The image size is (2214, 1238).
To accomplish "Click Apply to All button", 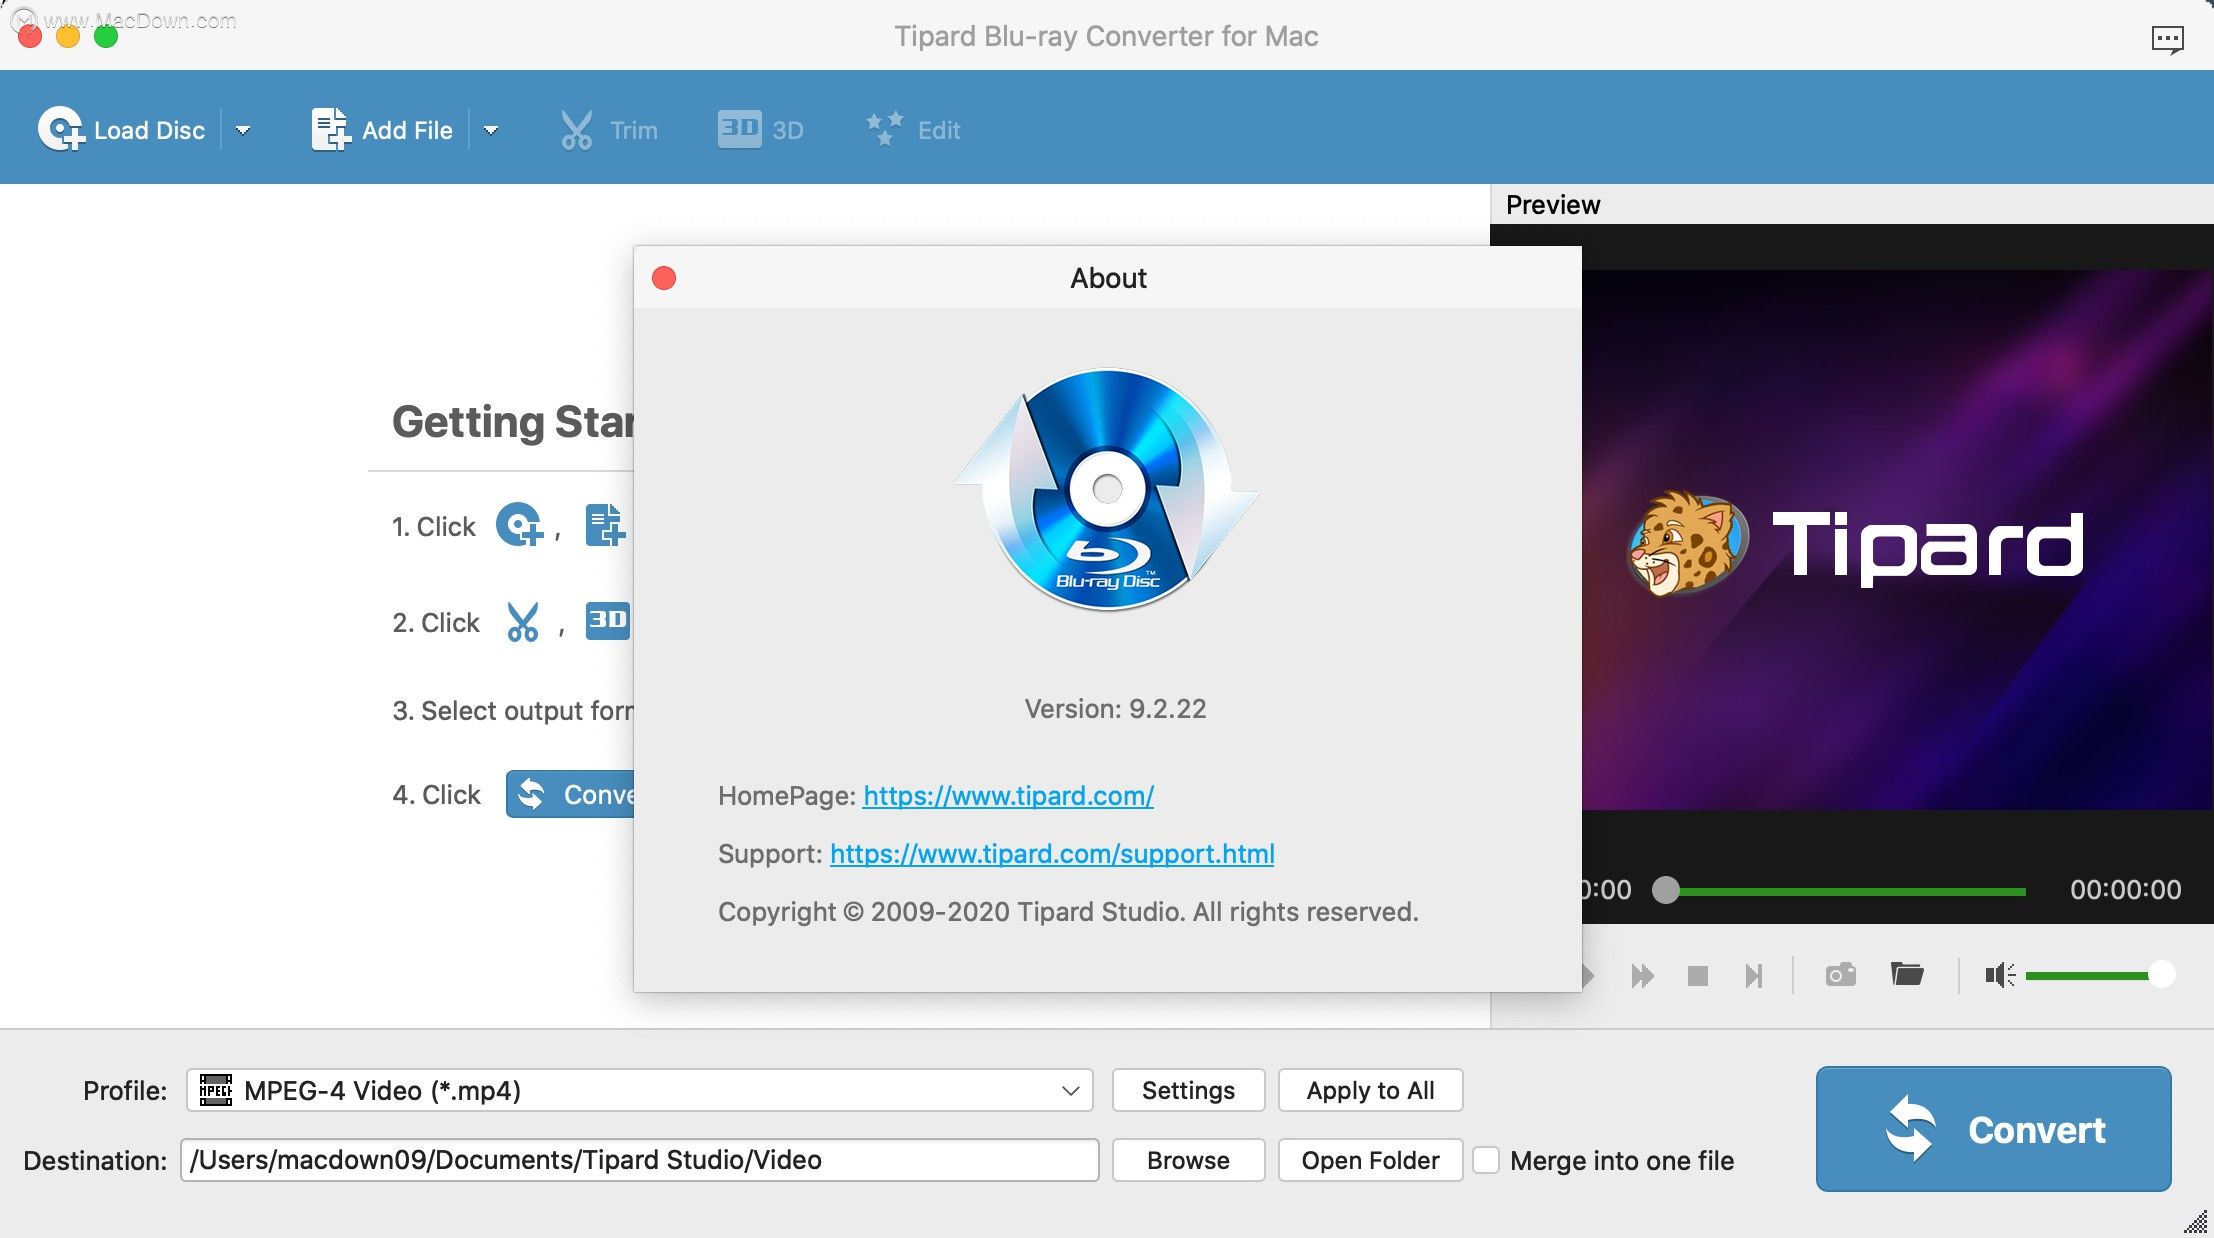I will (x=1370, y=1090).
